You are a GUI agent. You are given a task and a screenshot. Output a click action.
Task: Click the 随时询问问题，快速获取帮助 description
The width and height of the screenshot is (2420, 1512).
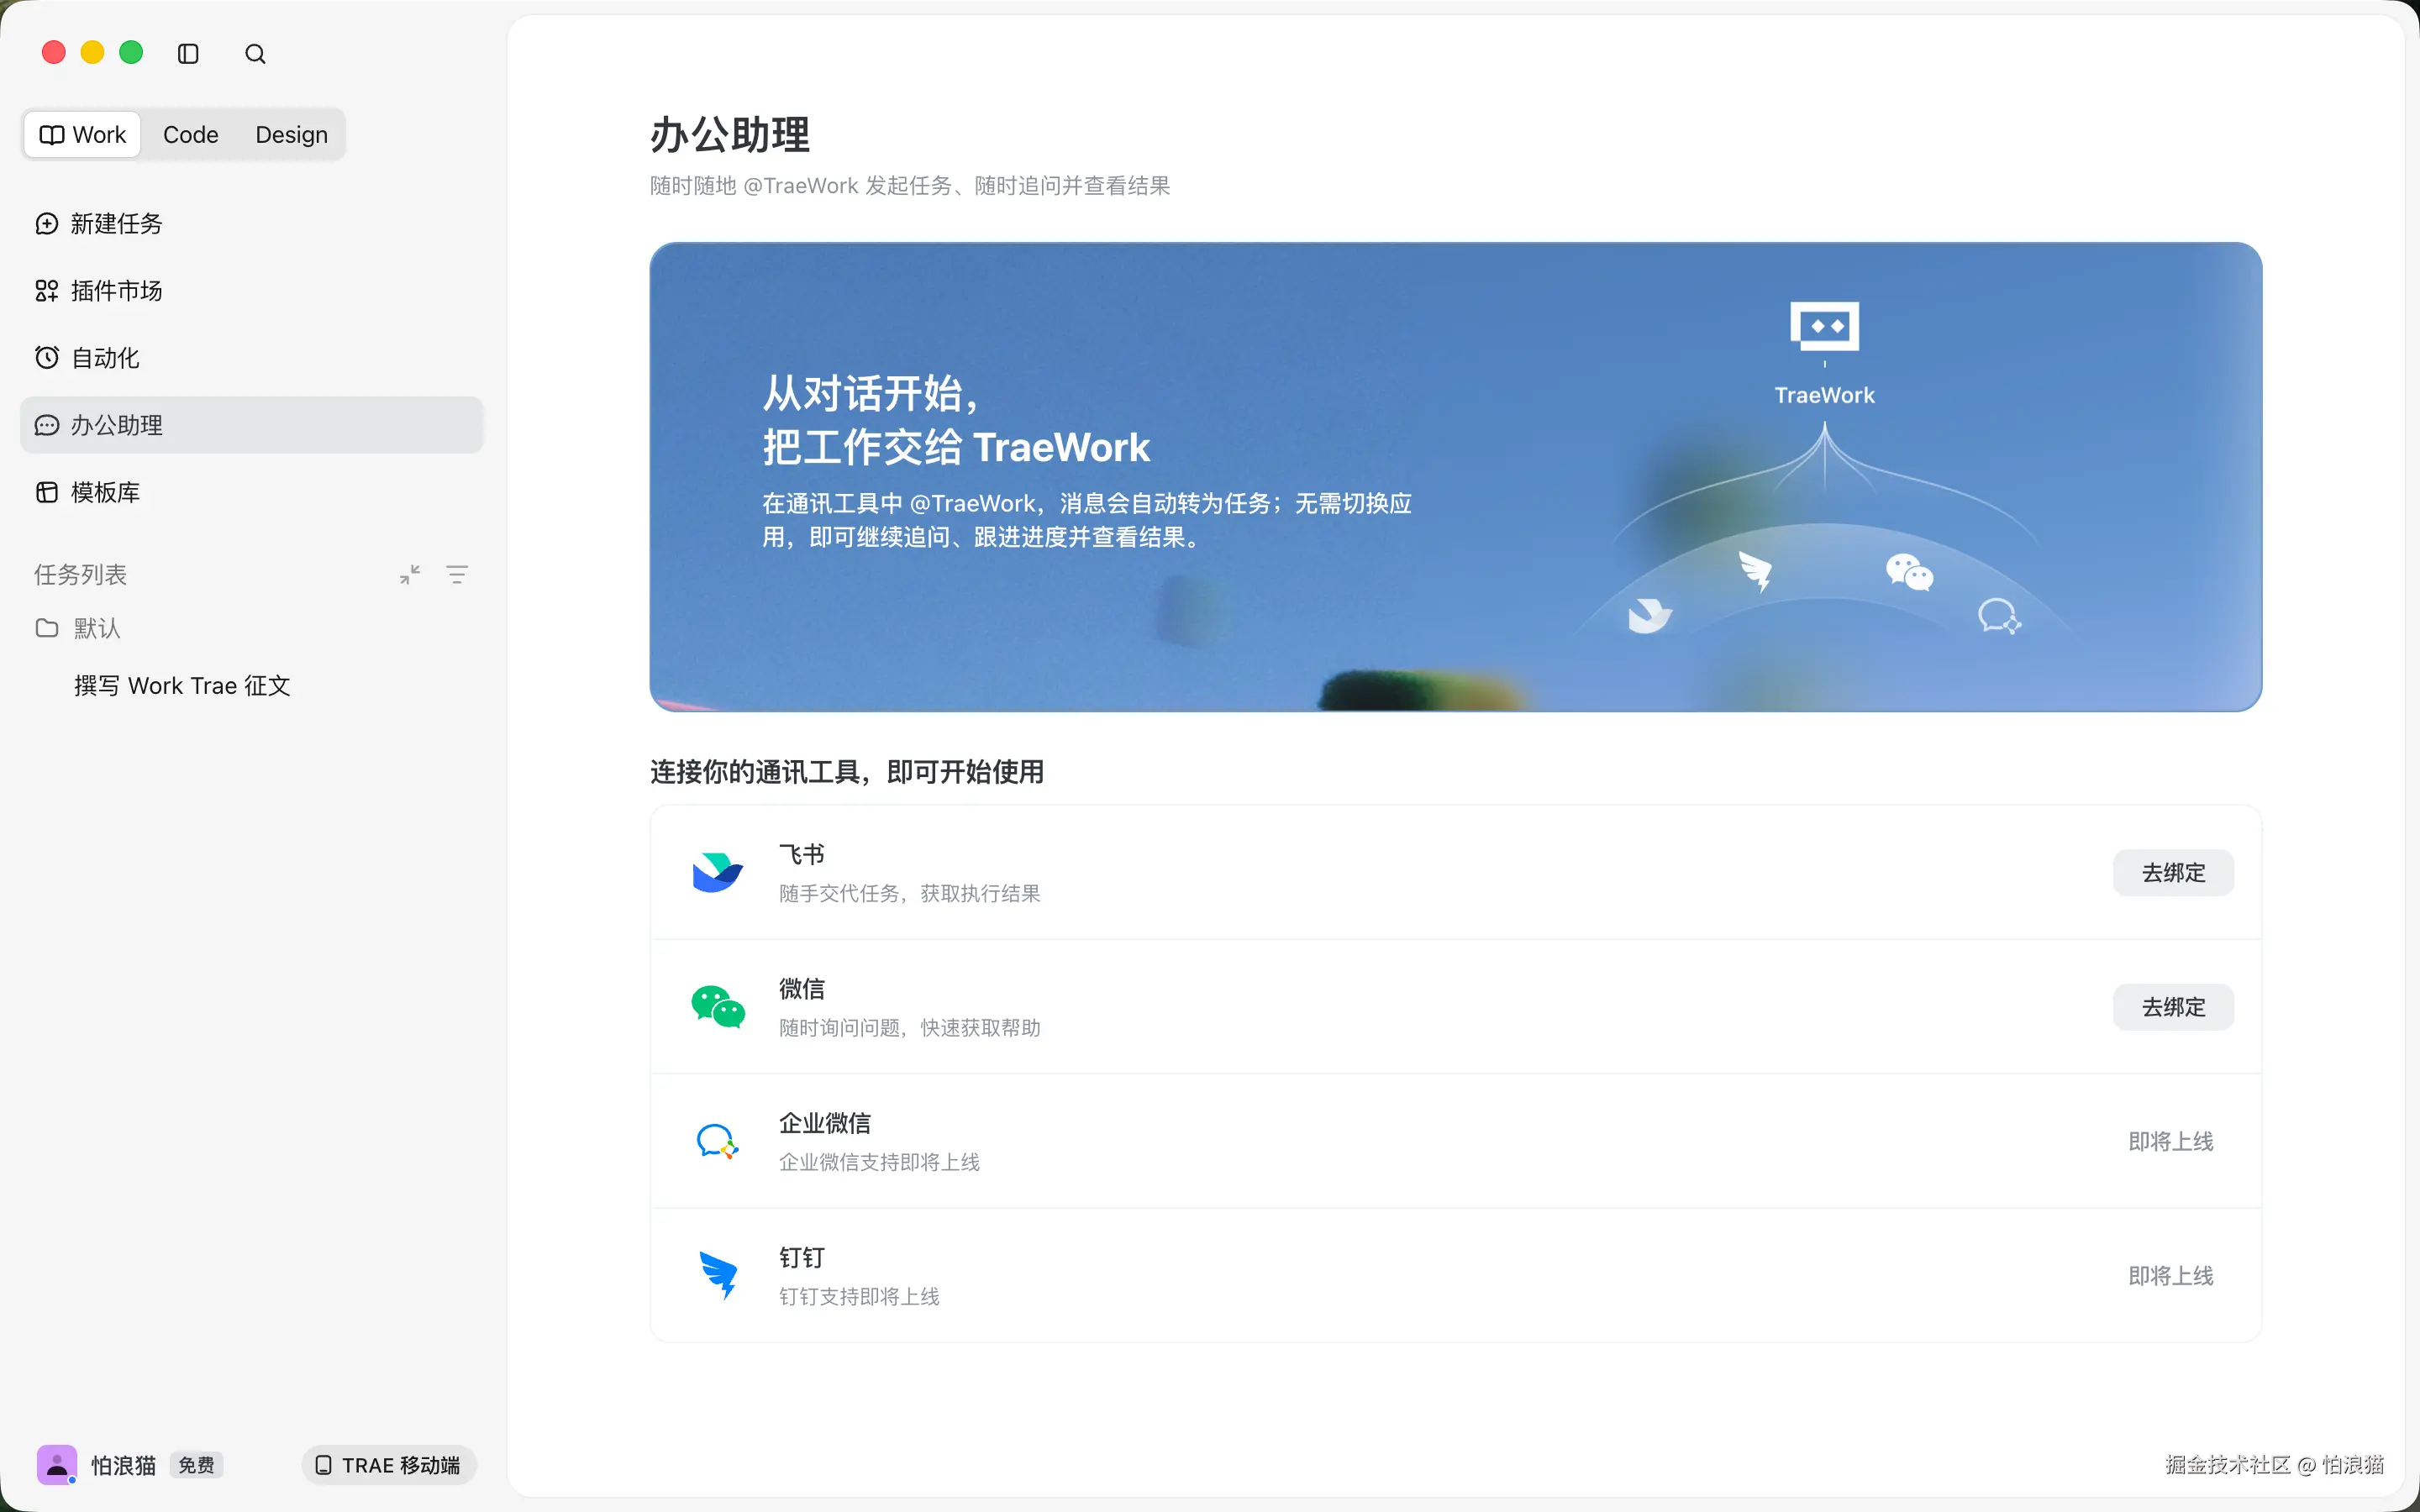point(910,1028)
